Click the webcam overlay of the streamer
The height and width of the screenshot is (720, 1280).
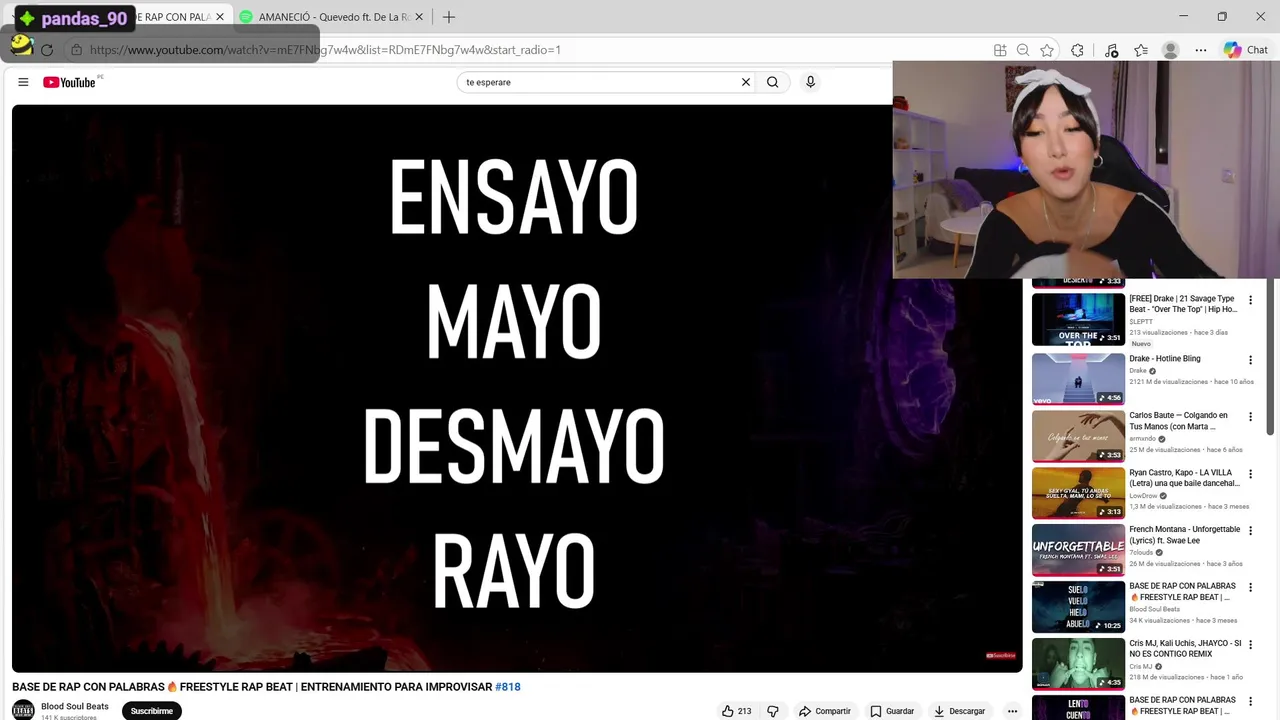1086,169
